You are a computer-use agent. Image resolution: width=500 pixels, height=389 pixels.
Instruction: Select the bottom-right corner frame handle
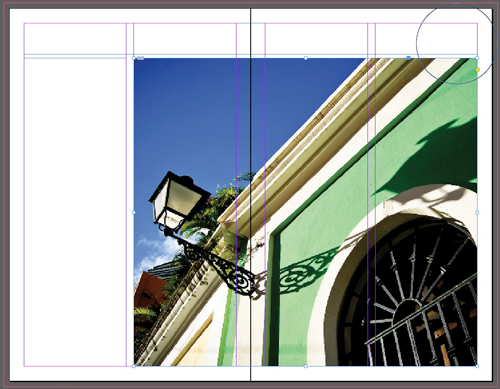click(x=477, y=366)
